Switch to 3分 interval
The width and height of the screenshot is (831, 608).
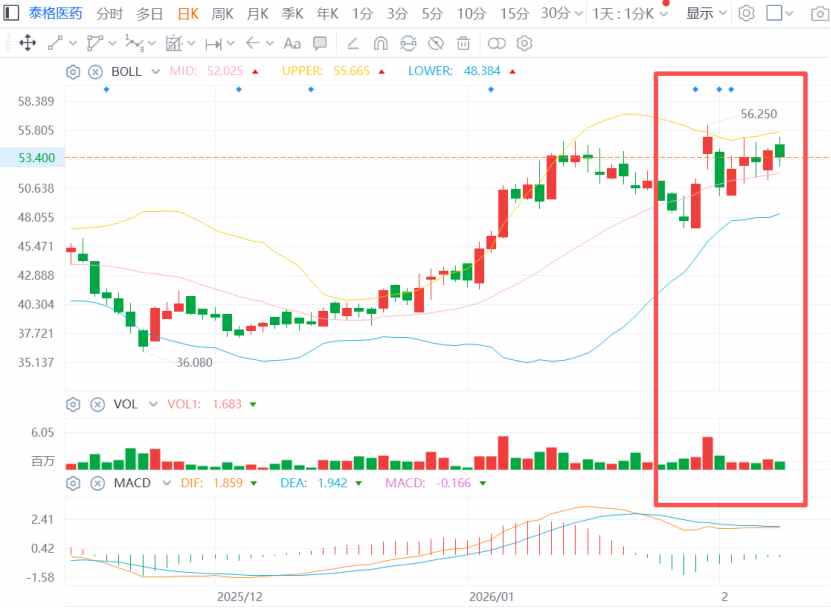(397, 13)
